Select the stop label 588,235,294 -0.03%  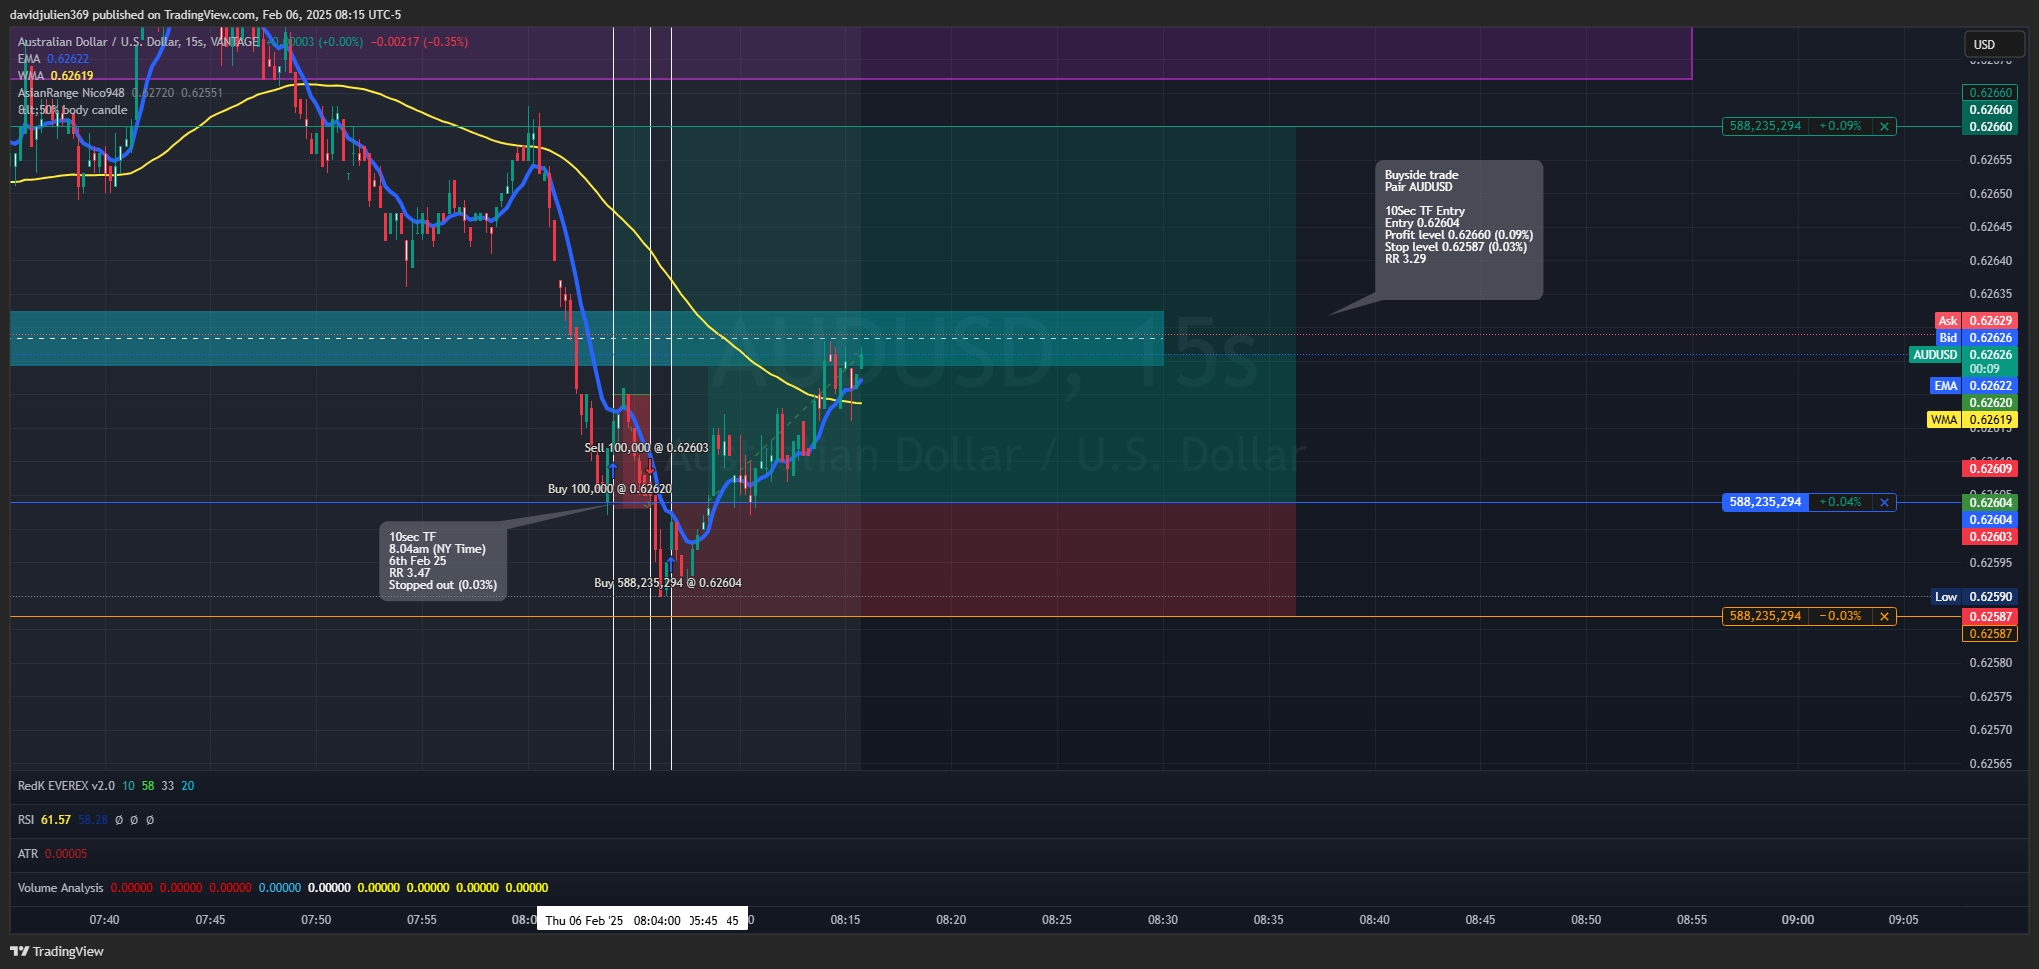point(1797,616)
